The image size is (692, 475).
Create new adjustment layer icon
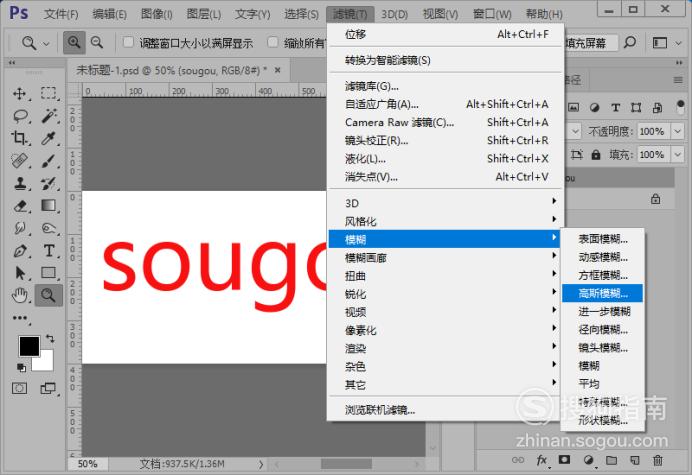(x=588, y=460)
